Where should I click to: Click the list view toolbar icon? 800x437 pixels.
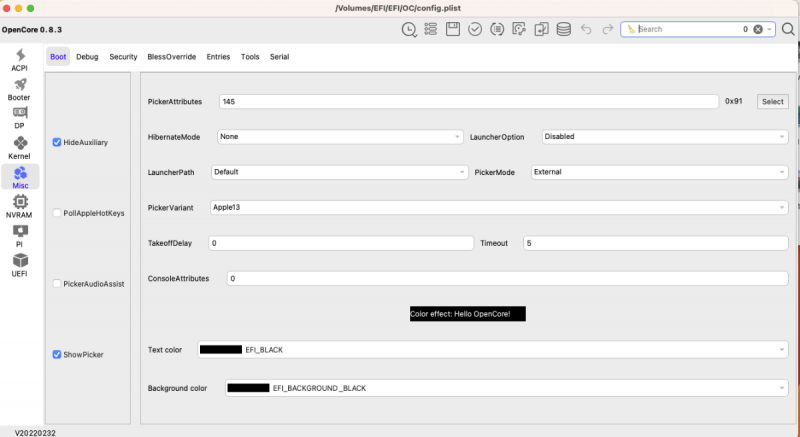tap(431, 29)
